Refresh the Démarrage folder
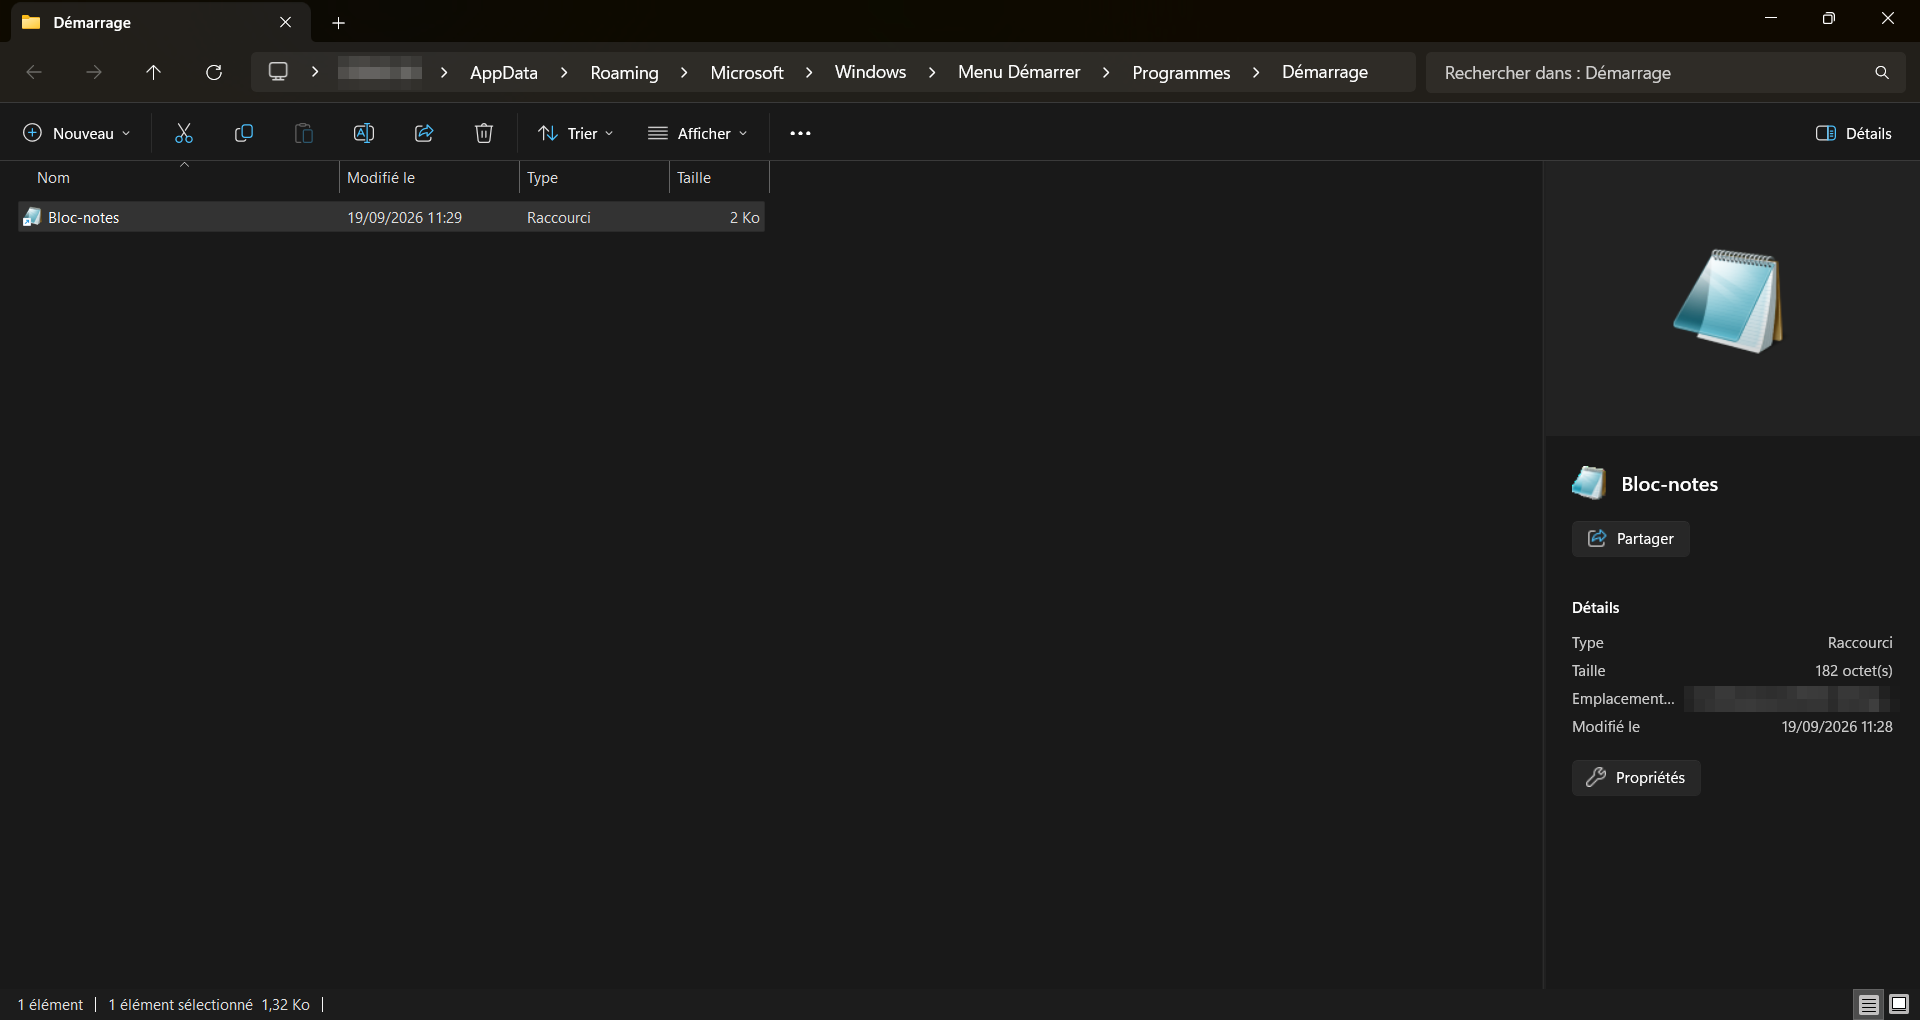 (x=214, y=72)
